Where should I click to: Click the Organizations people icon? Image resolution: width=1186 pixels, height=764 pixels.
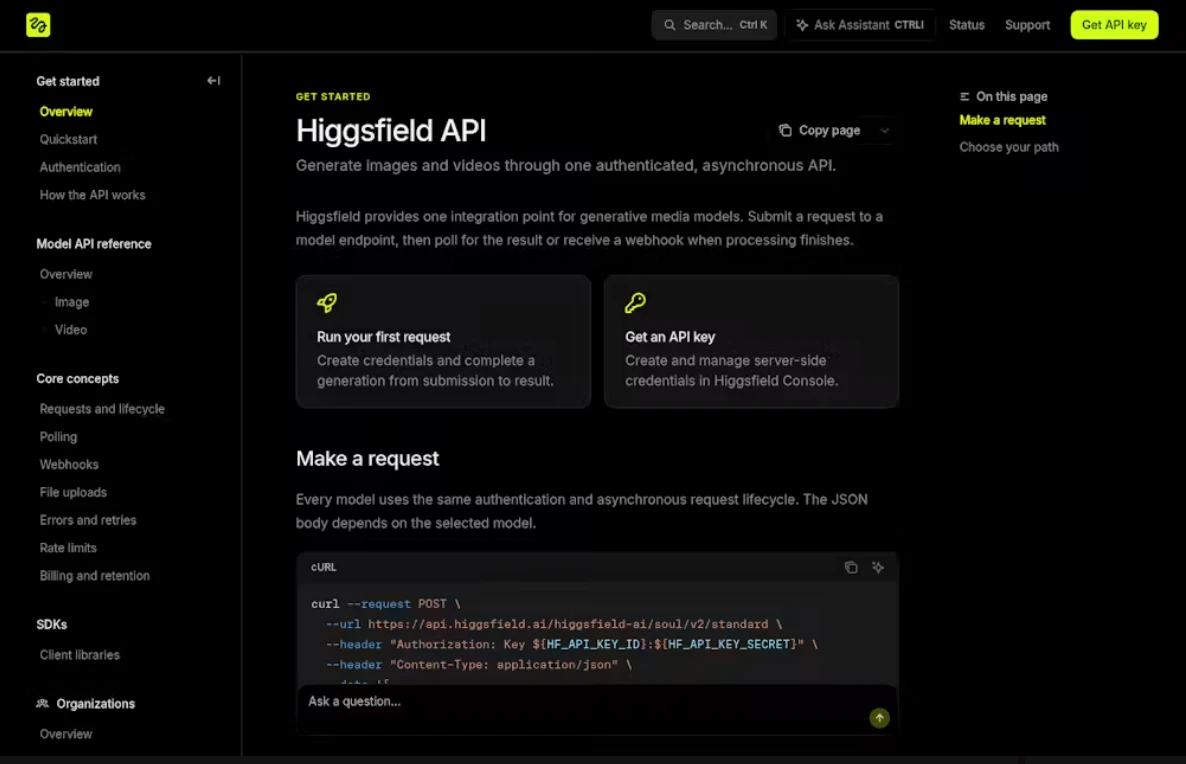point(42,703)
